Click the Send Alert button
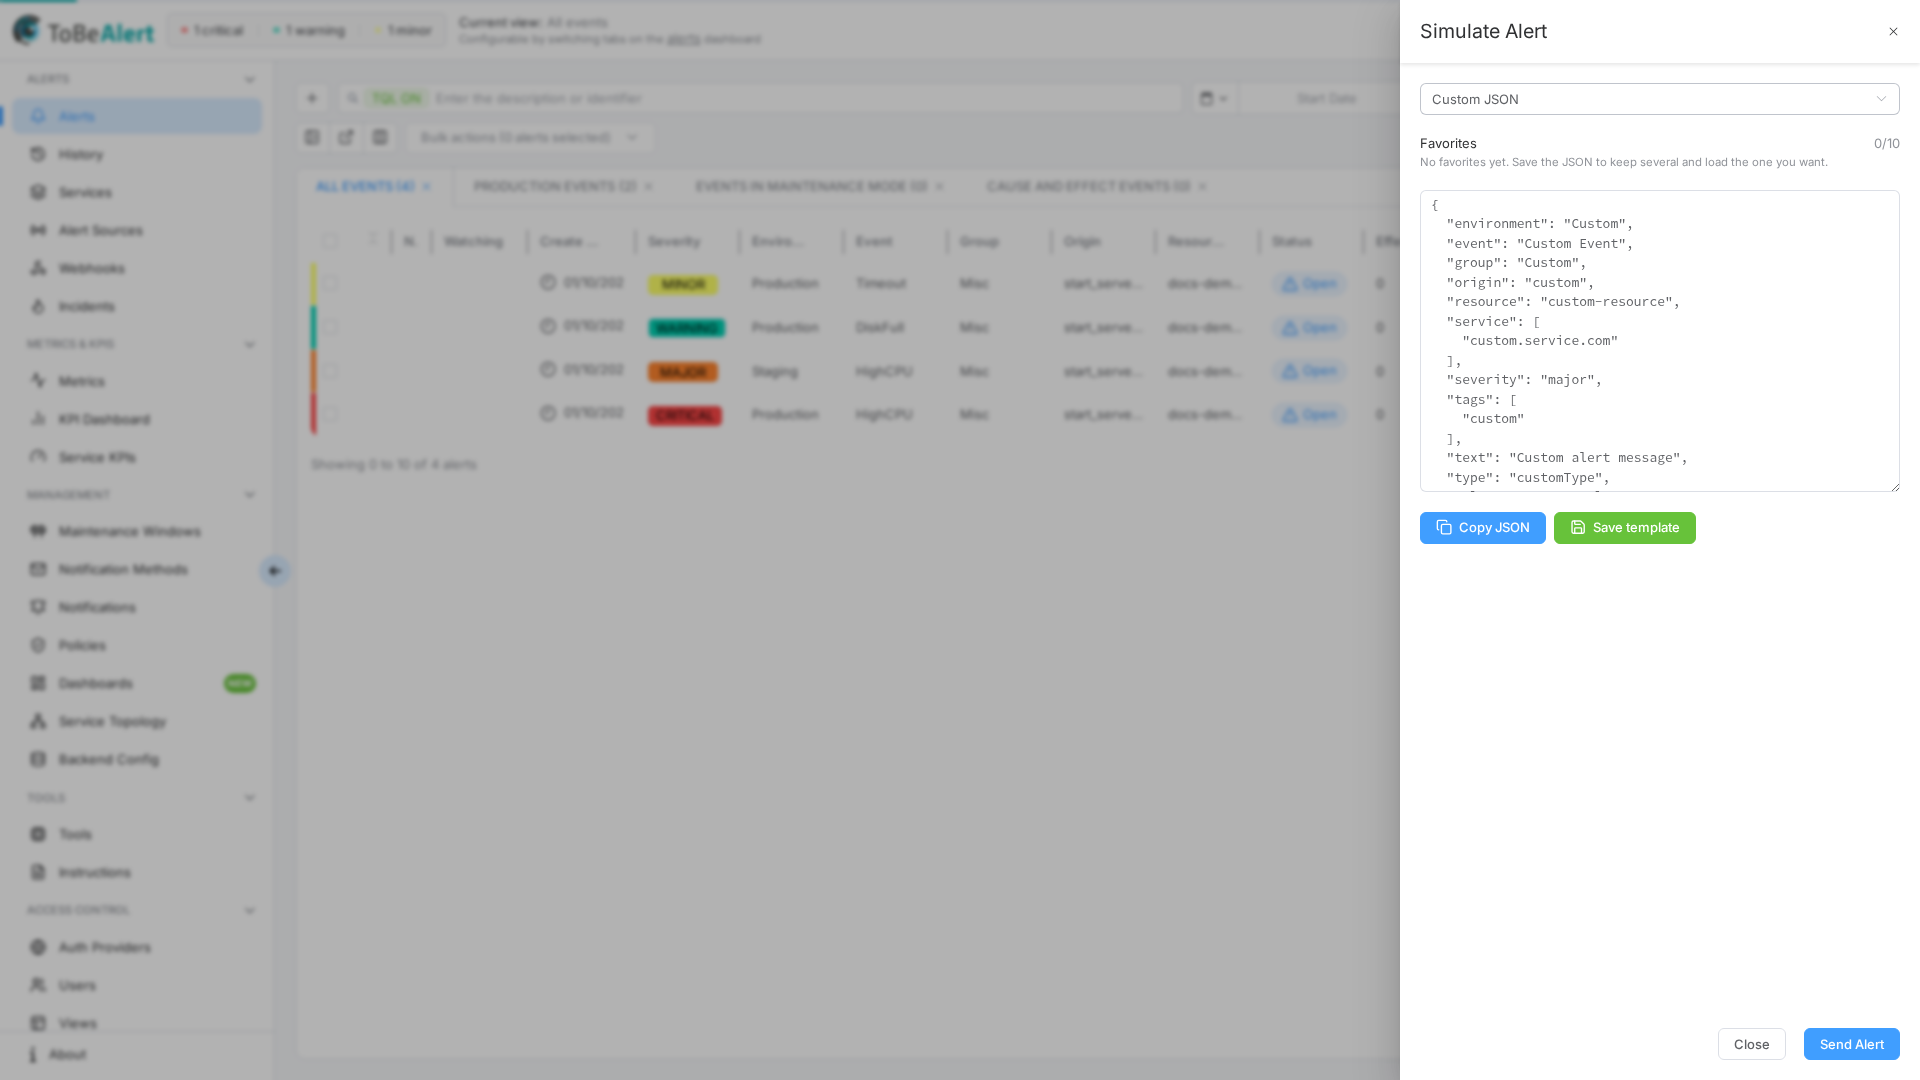1920x1080 pixels. [1851, 1044]
